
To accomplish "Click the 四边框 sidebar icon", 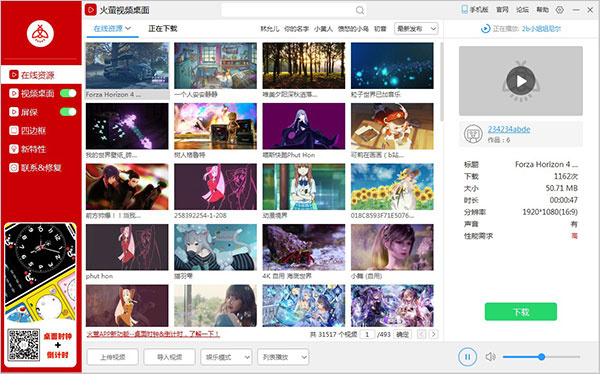I will click(x=14, y=131).
